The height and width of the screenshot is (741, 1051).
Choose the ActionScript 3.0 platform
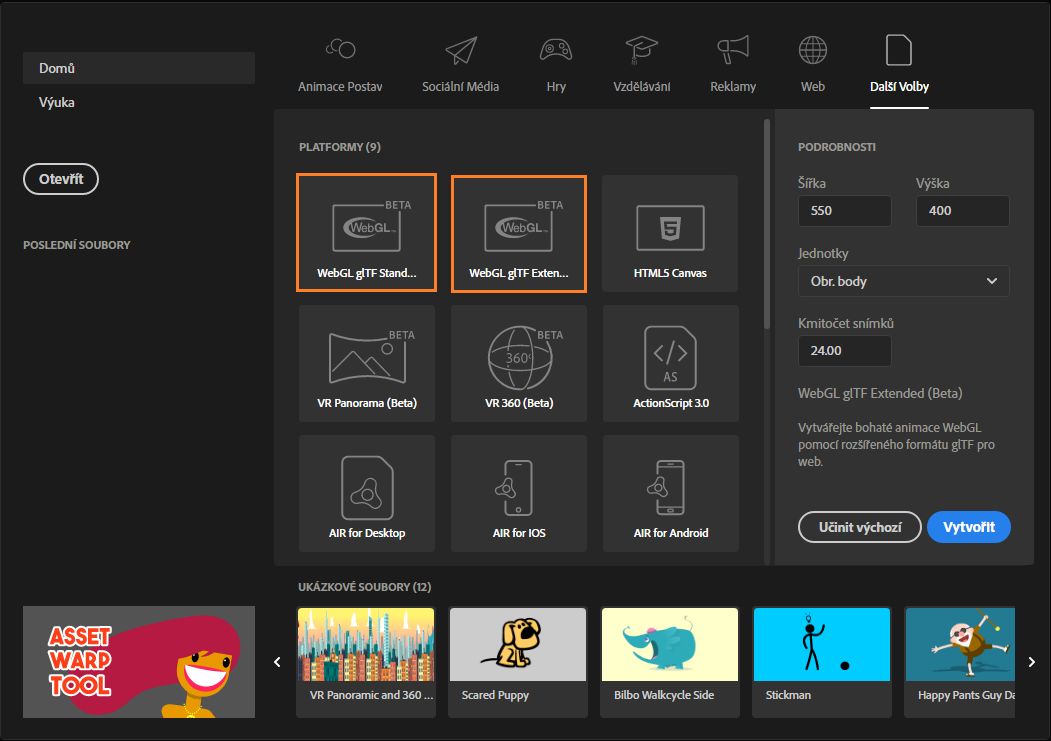(x=670, y=363)
